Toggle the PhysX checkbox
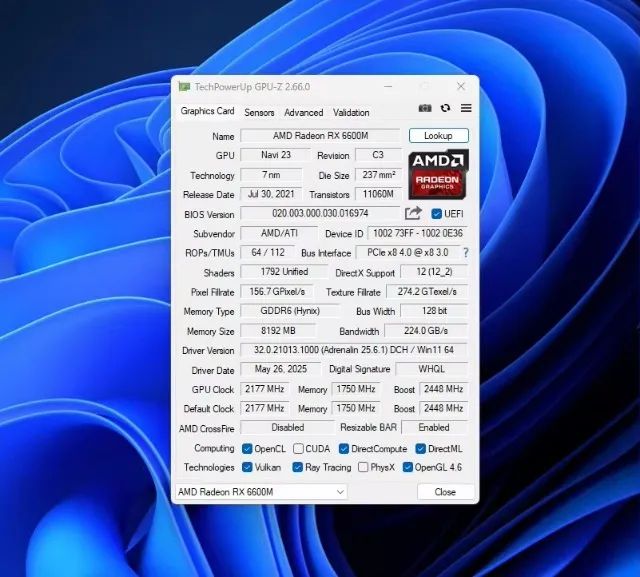This screenshot has height=577, width=640. [363, 467]
